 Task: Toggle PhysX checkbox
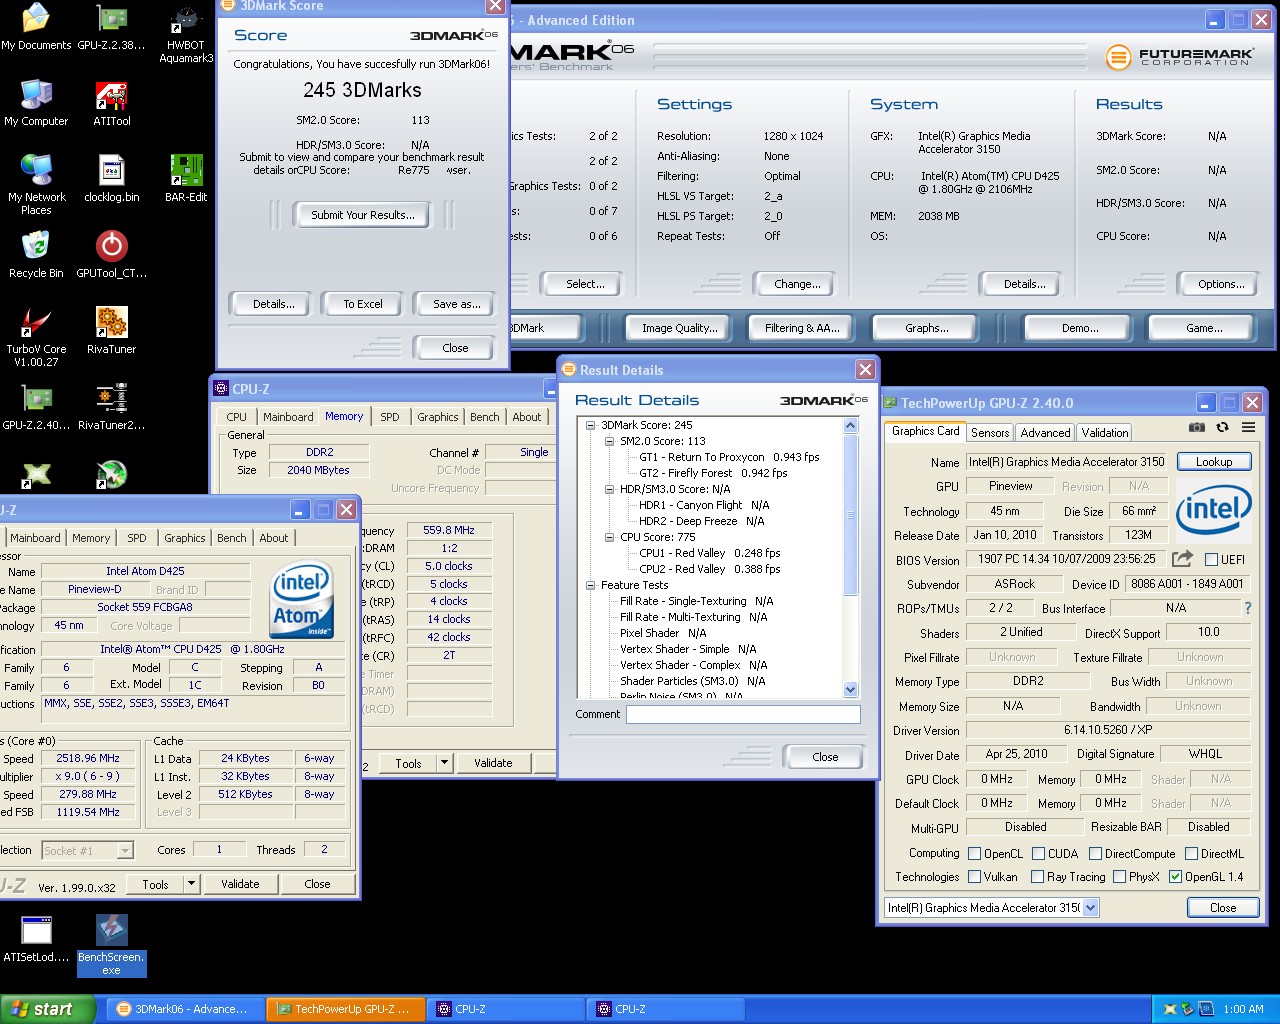point(1119,877)
